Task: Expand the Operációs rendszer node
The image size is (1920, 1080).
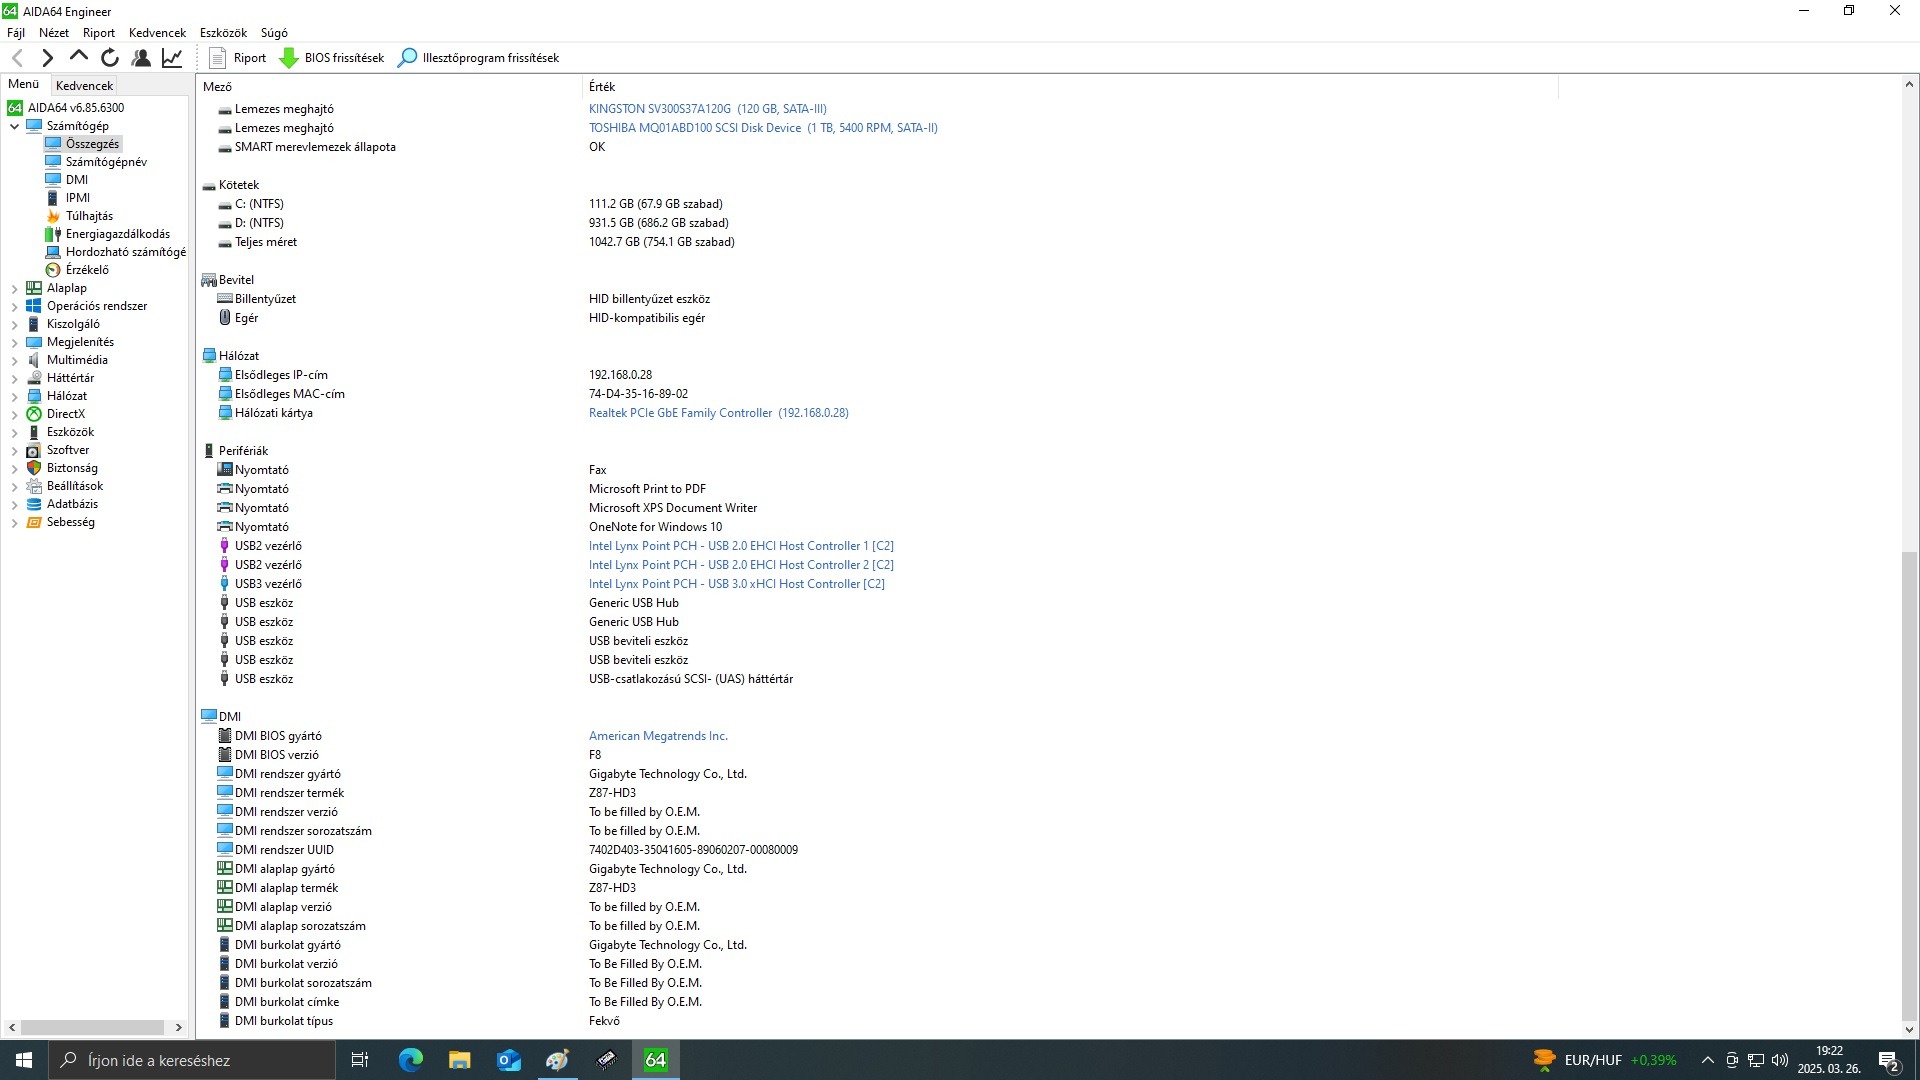Action: pyautogui.click(x=14, y=306)
